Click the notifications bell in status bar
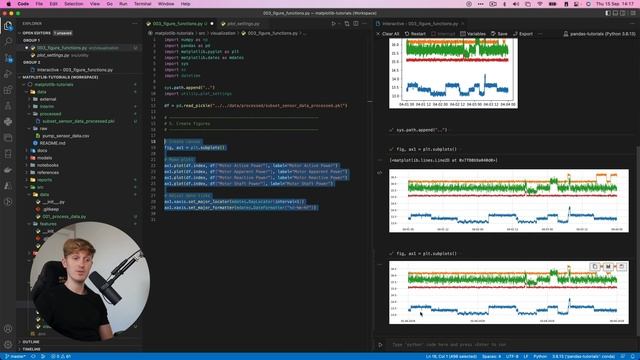Viewport: 640px width, 360px height. [633, 356]
